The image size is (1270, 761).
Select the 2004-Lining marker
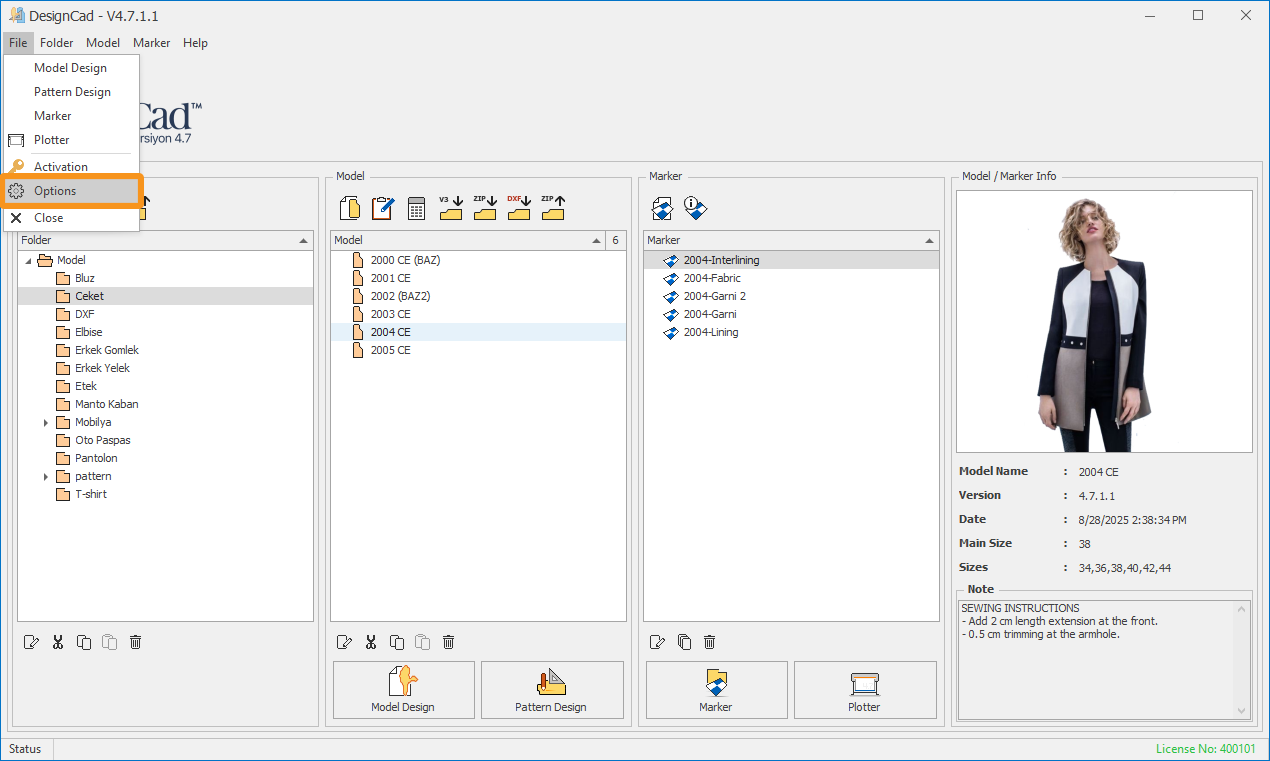pyautogui.click(x=710, y=332)
